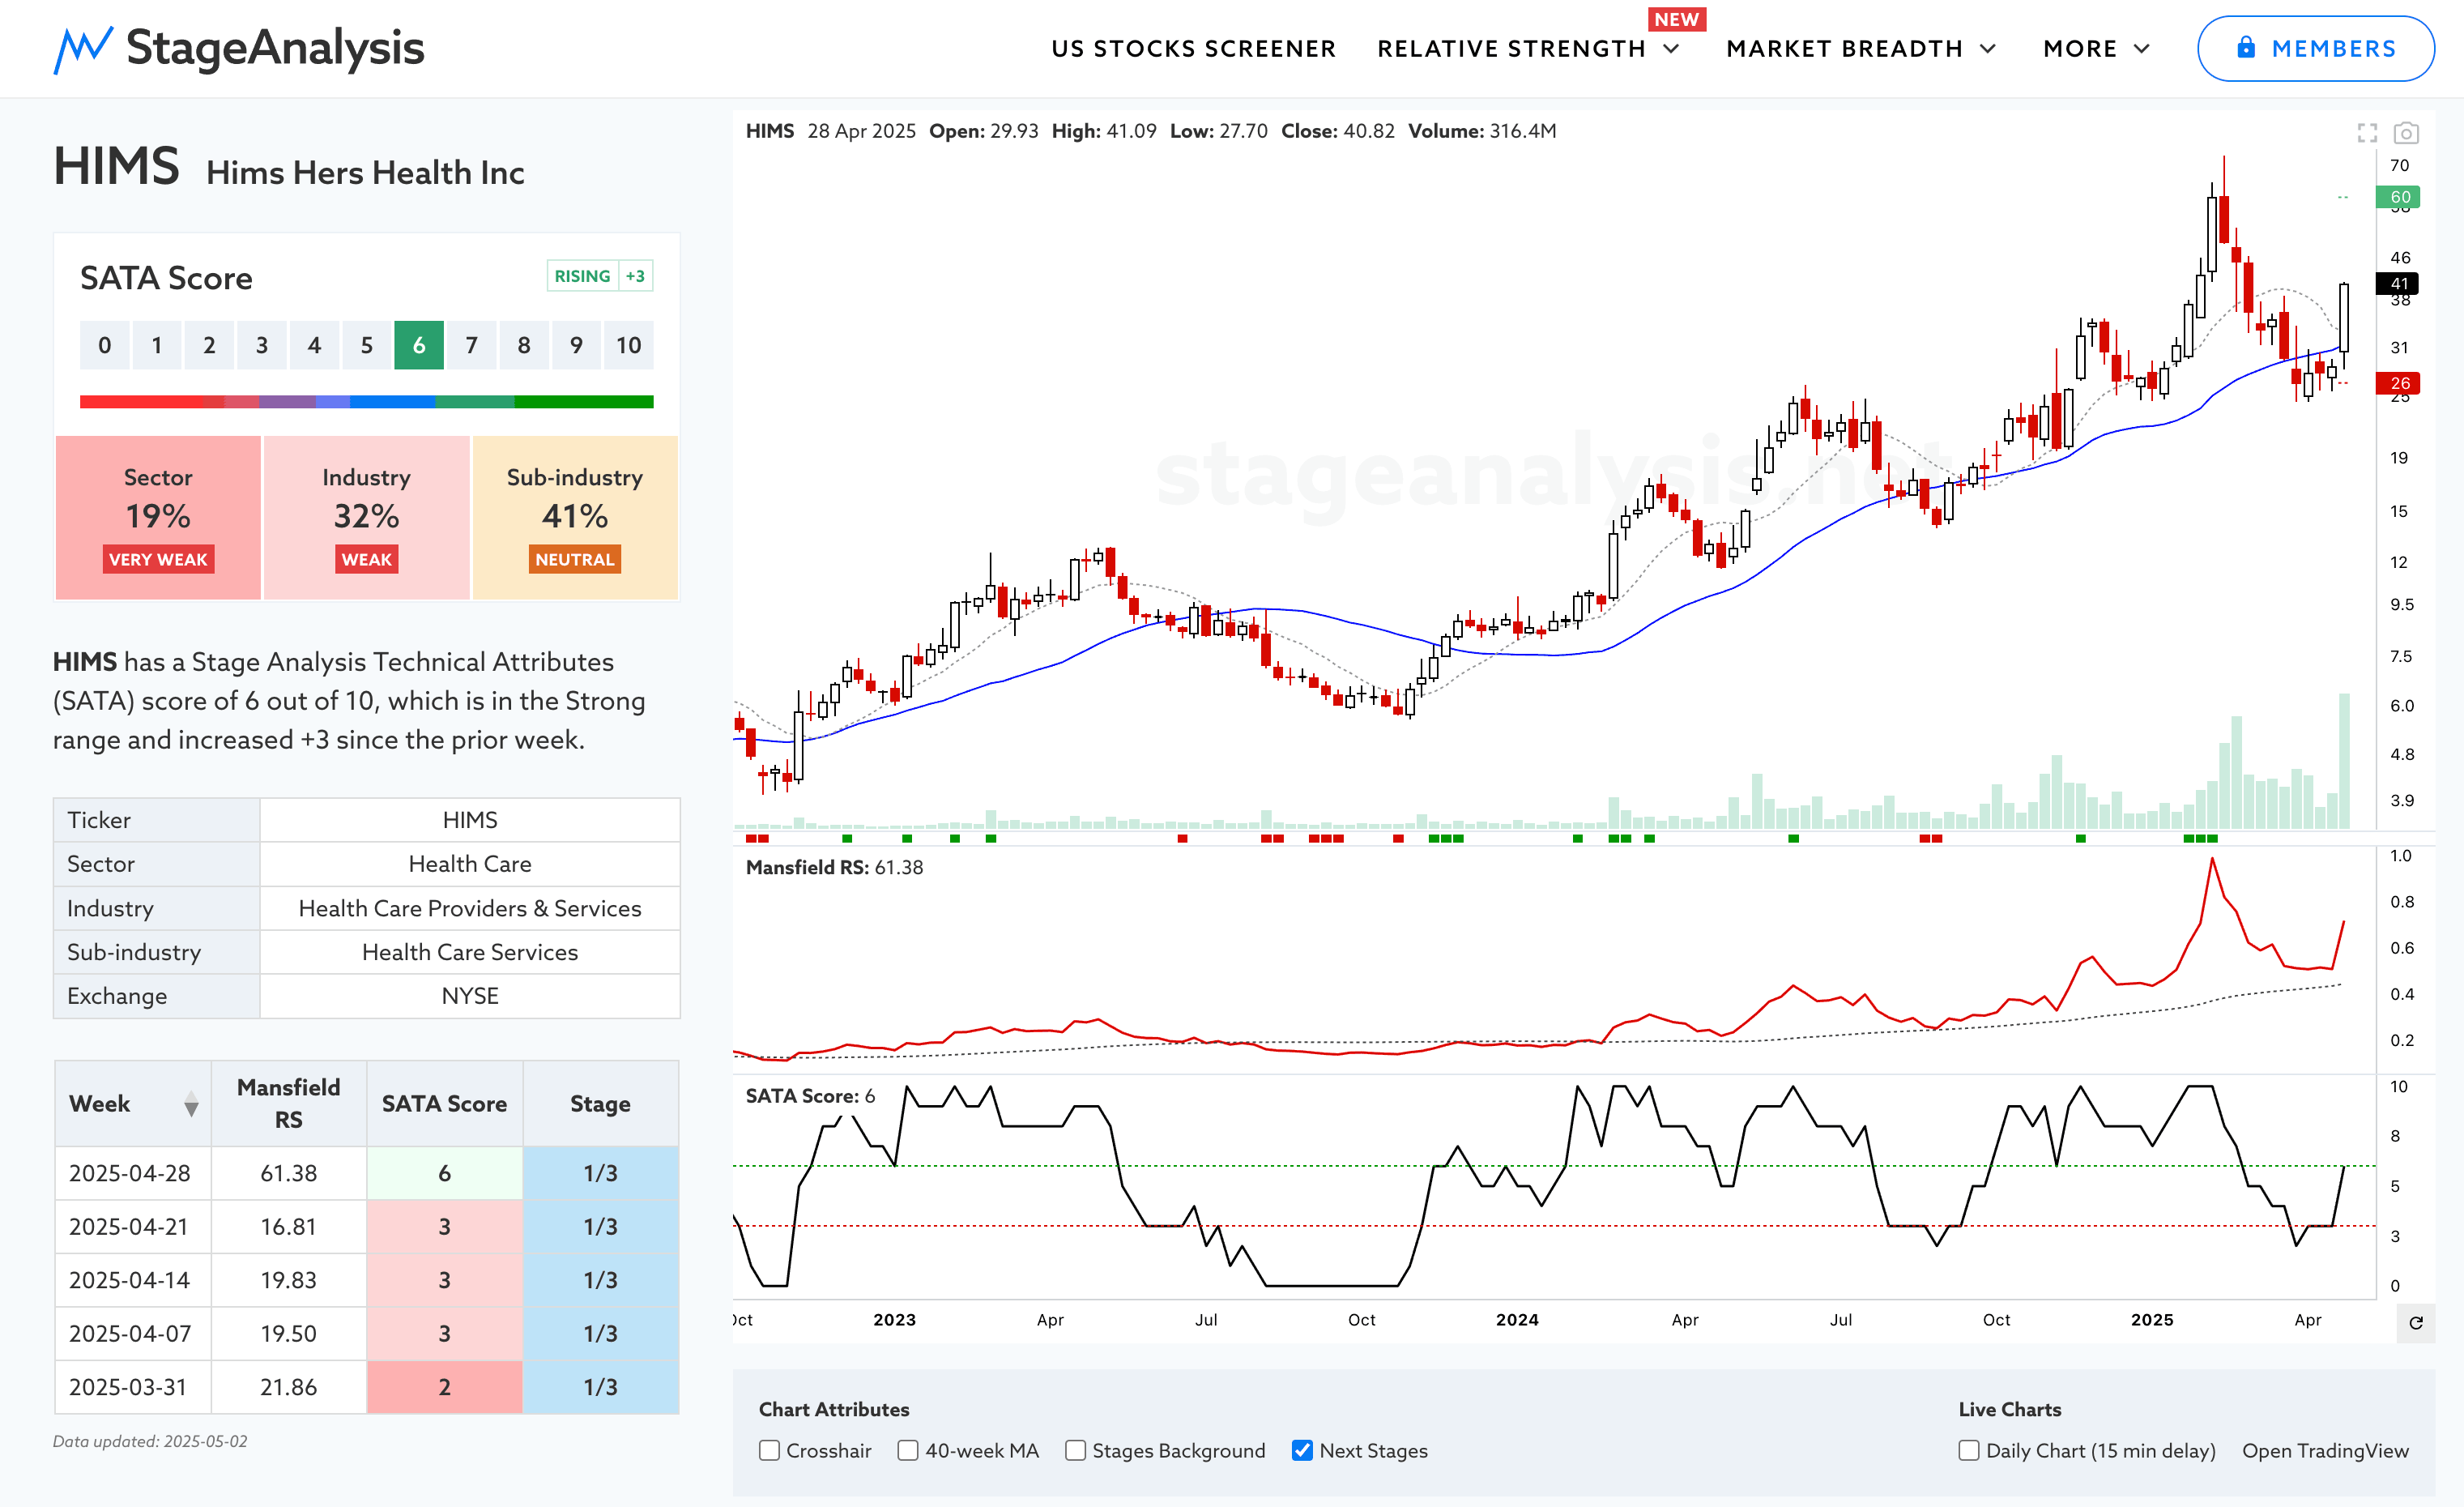Expand the Relative Strength dropdown chevron

1671,49
